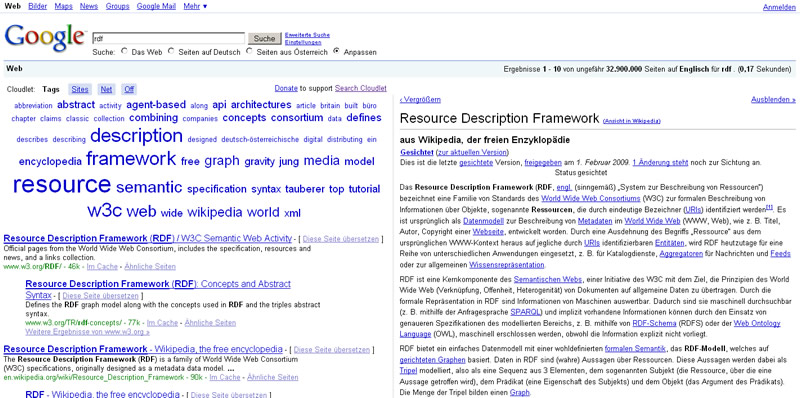The height and width of the screenshot is (398, 800).
Task: Click the 'agent-based' tag in cloud
Action: coord(156,105)
